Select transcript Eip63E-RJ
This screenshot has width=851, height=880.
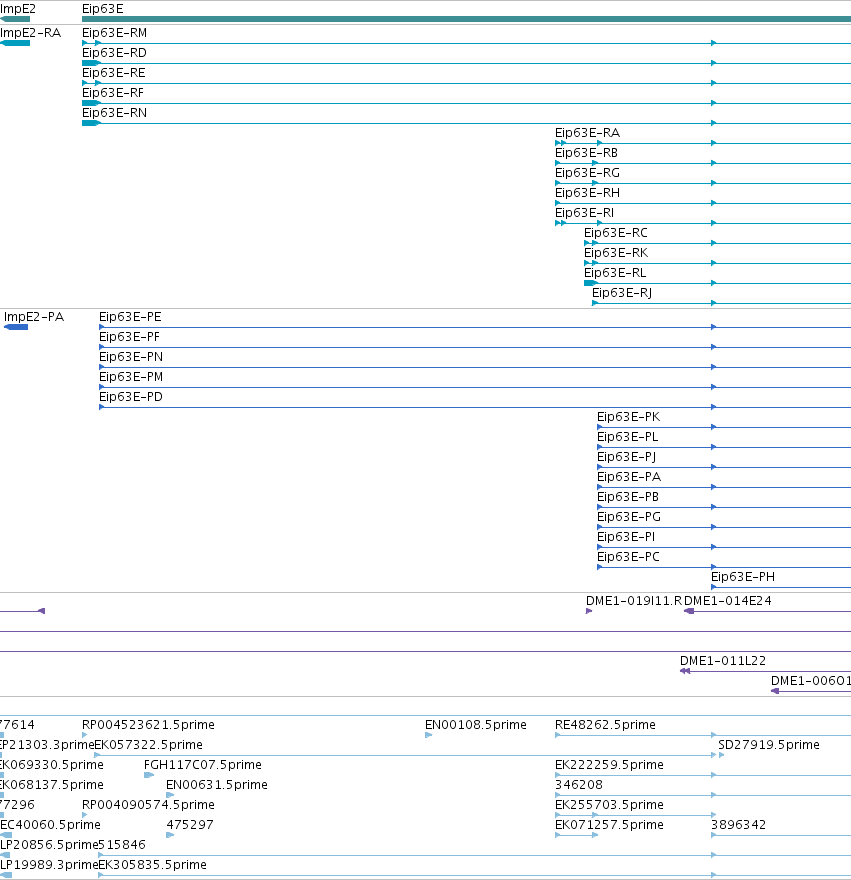pos(622,293)
